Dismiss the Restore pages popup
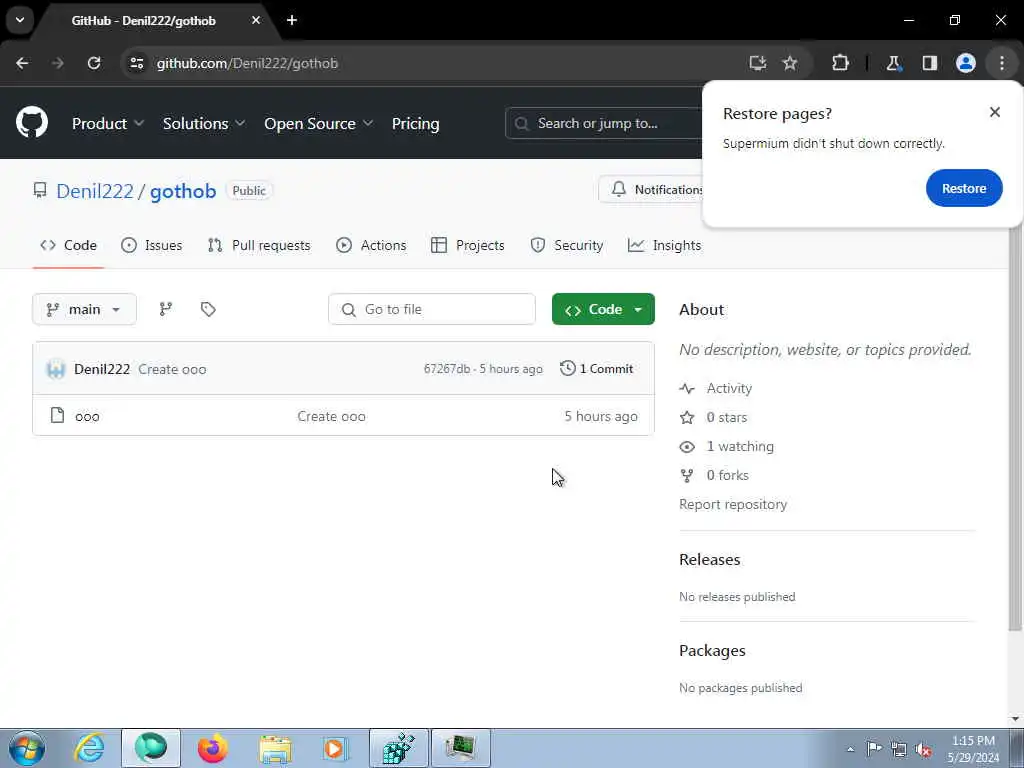Viewport: 1024px width, 768px height. pos(995,112)
